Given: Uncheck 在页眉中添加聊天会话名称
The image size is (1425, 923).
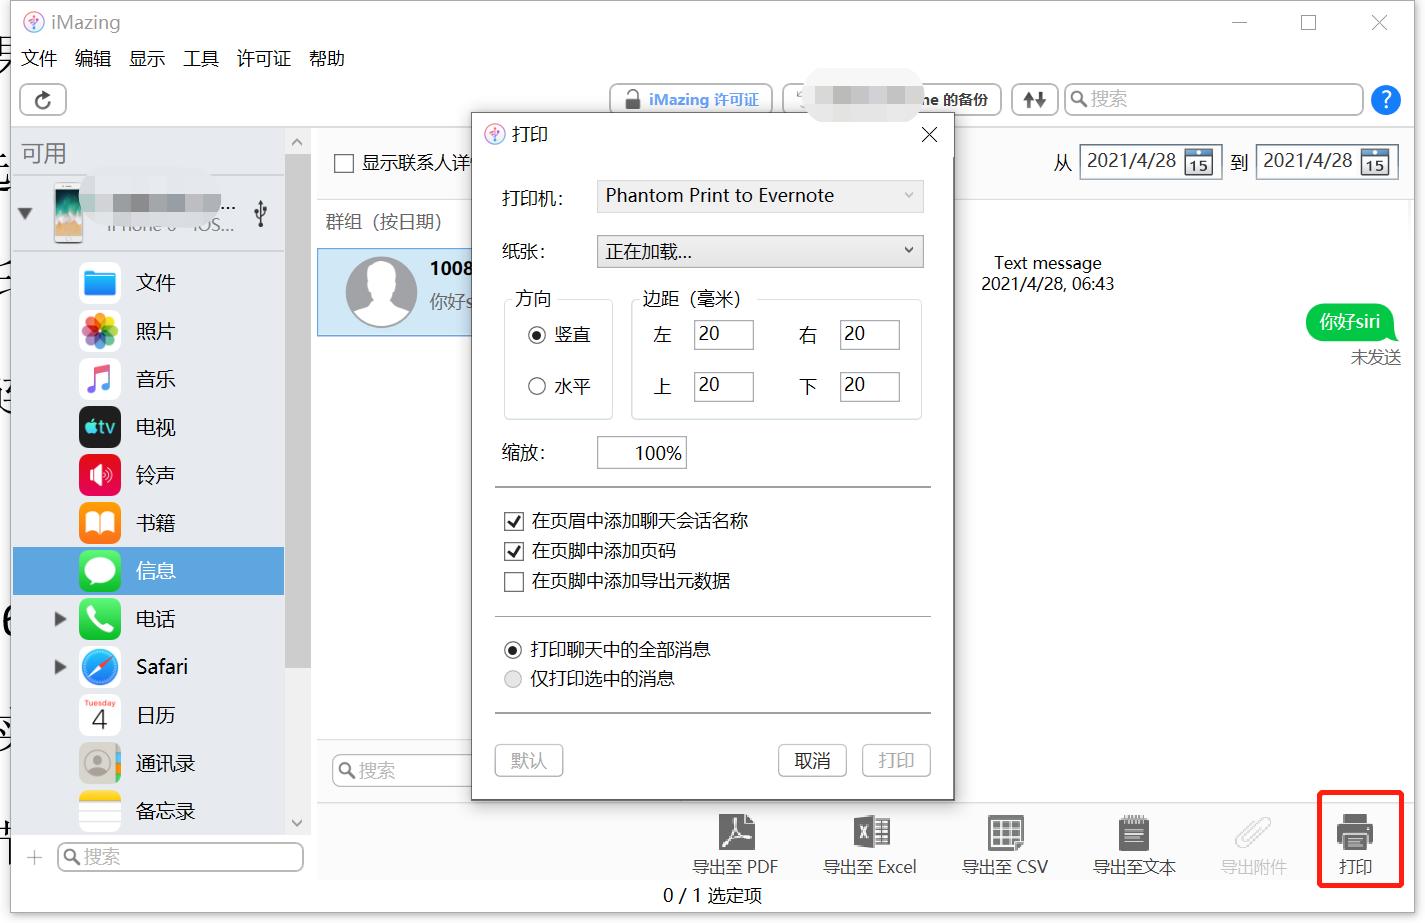Looking at the screenshot, I should pos(514,520).
